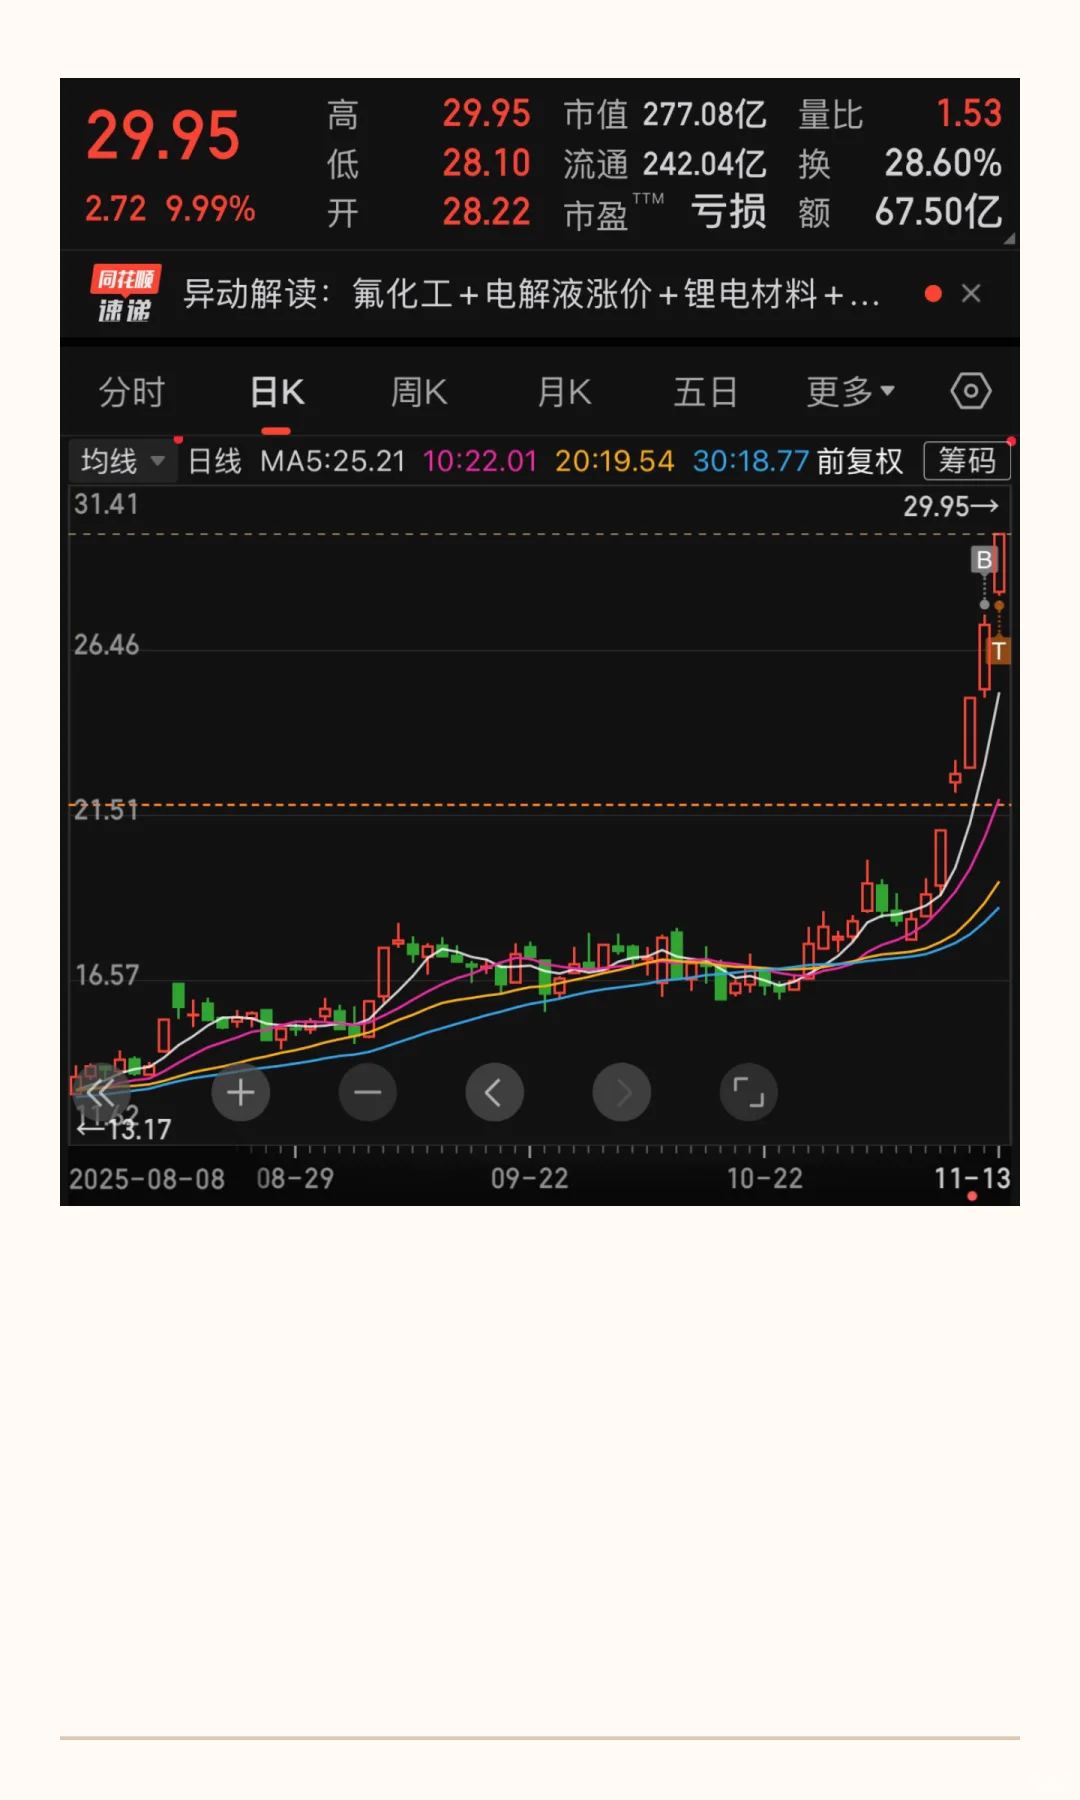Tap the 11-13 date label
The image size is (1080, 1800).
coord(972,1178)
